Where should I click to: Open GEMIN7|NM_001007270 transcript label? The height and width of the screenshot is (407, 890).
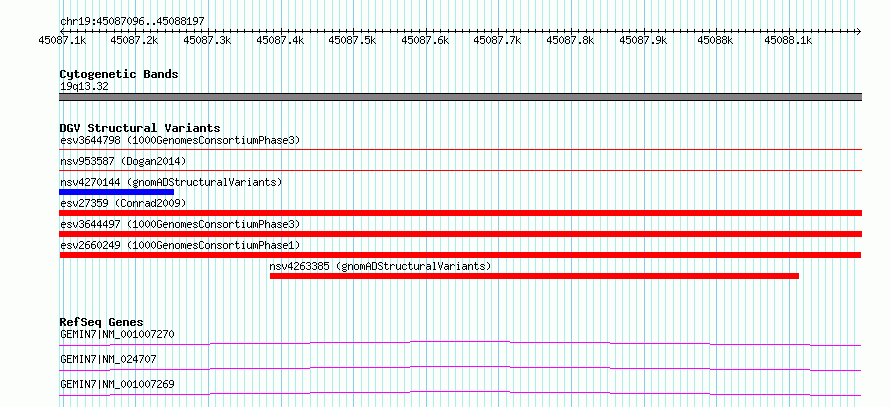(117, 334)
